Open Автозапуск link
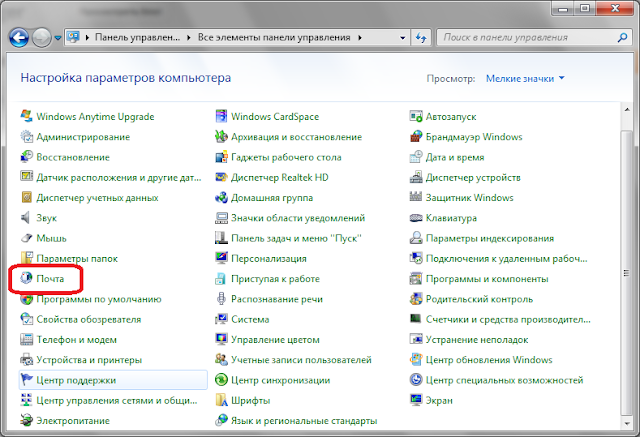Viewport: 640px width, 437px height. pyautogui.click(x=451, y=117)
